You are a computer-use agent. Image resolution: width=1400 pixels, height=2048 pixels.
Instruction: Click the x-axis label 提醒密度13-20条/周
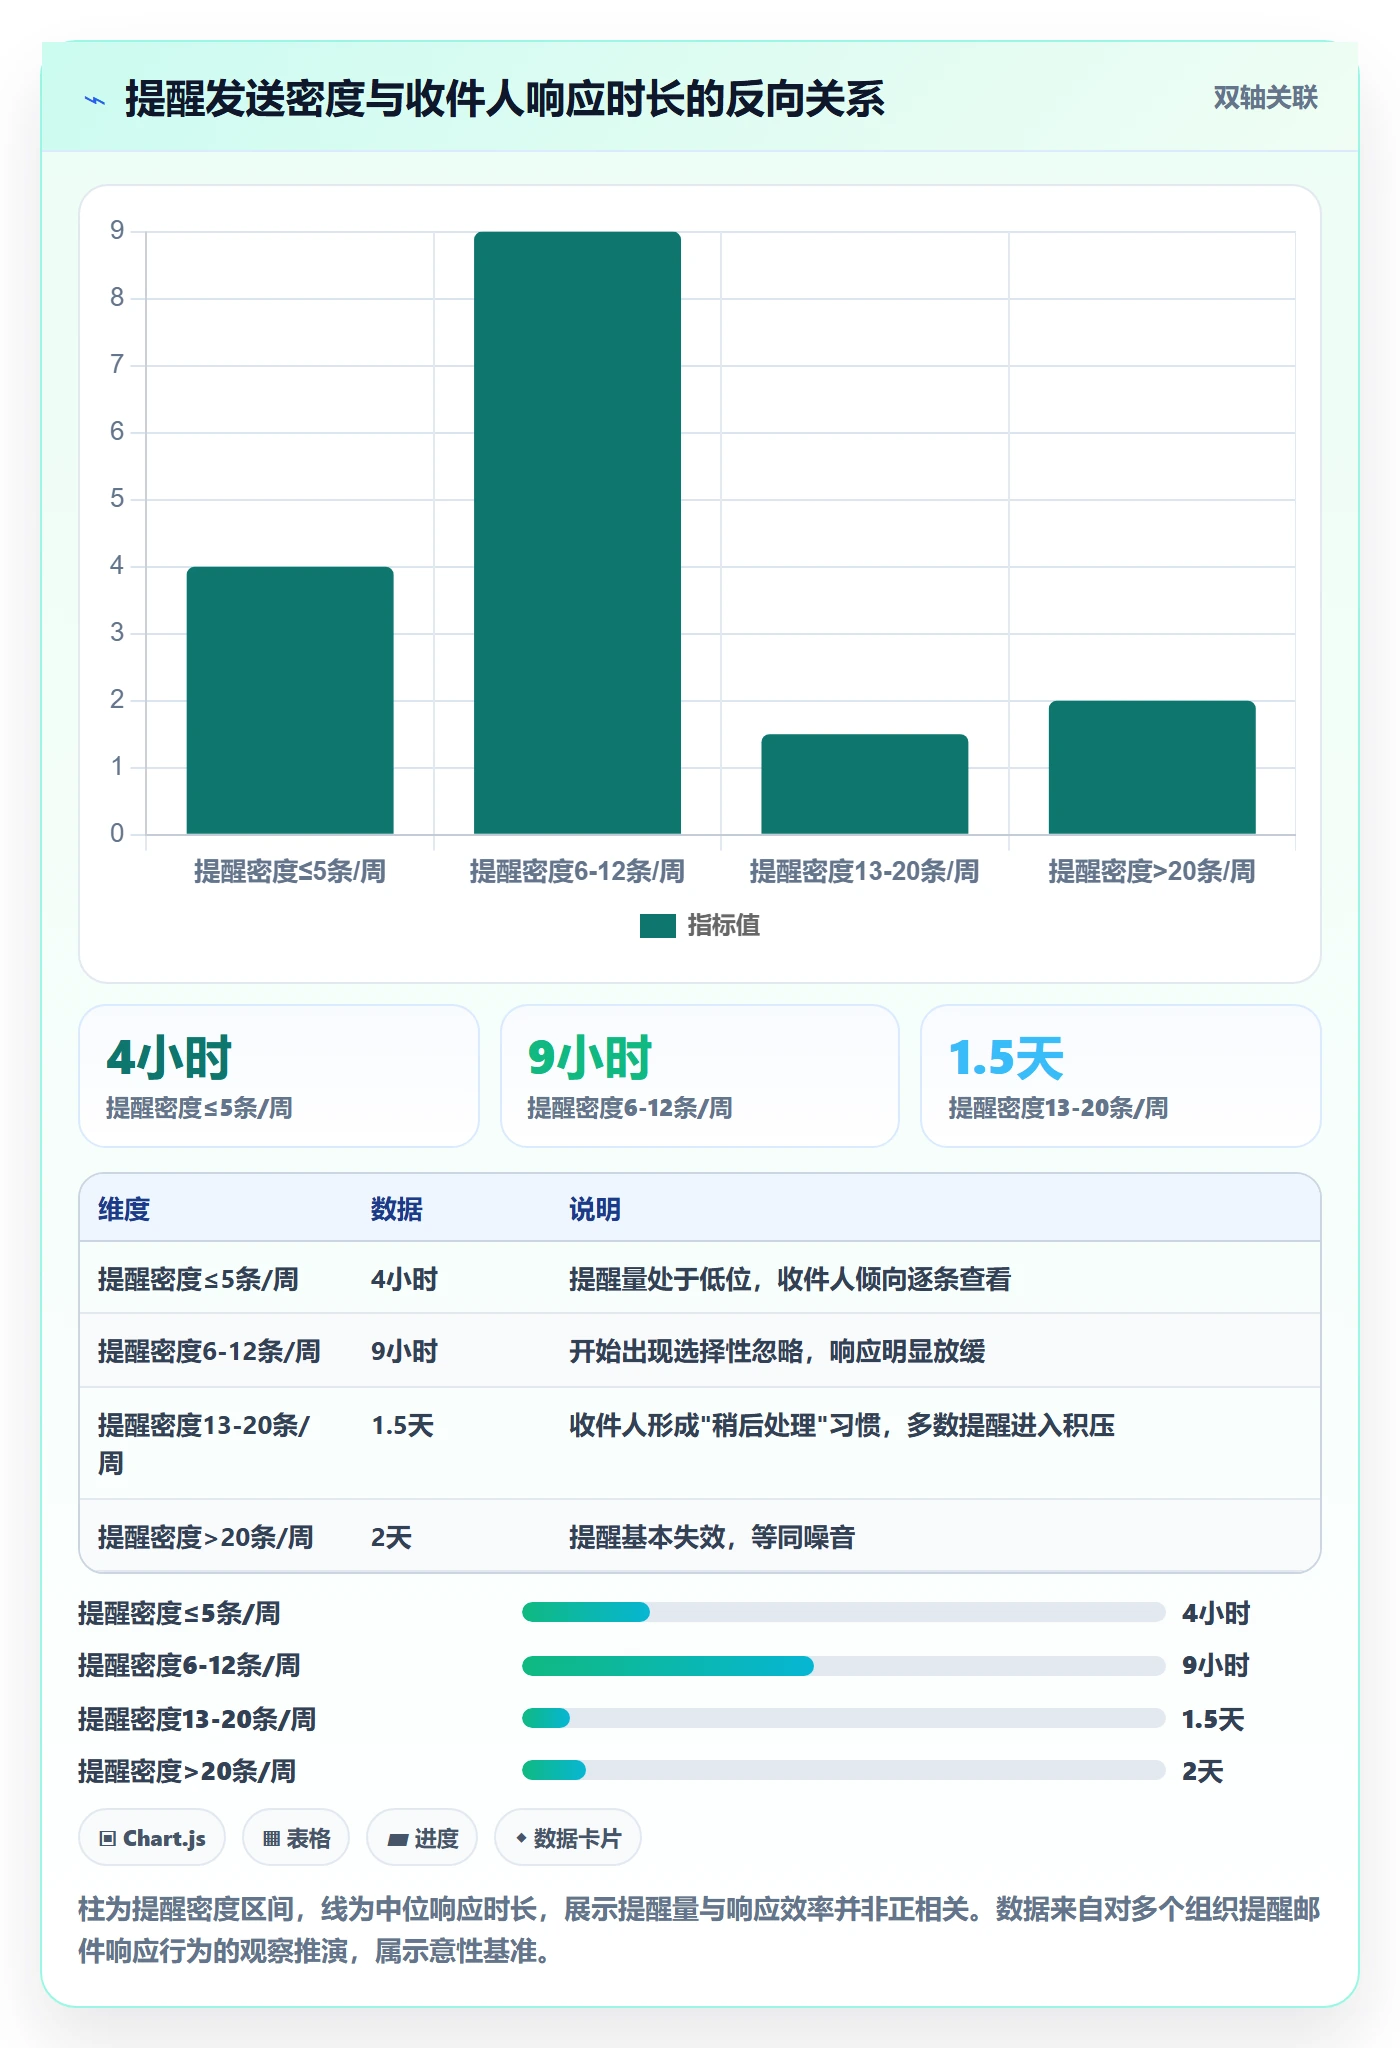coord(865,871)
